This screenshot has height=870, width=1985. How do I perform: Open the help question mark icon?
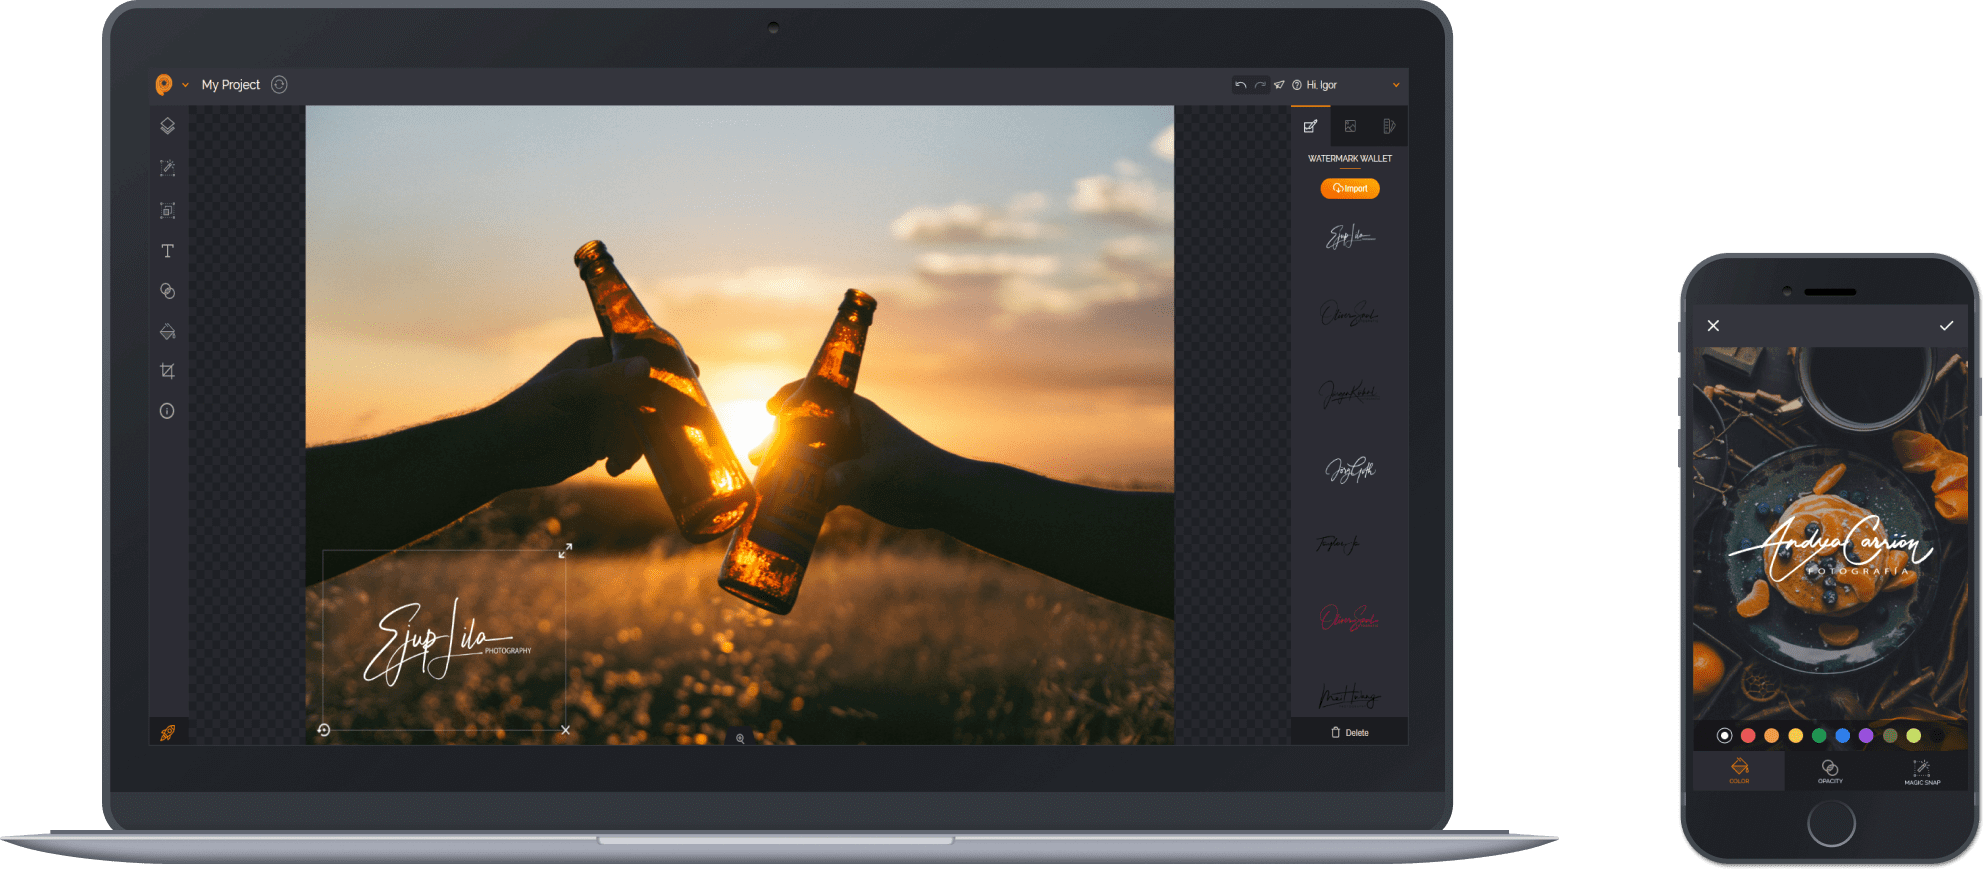(x=1297, y=85)
